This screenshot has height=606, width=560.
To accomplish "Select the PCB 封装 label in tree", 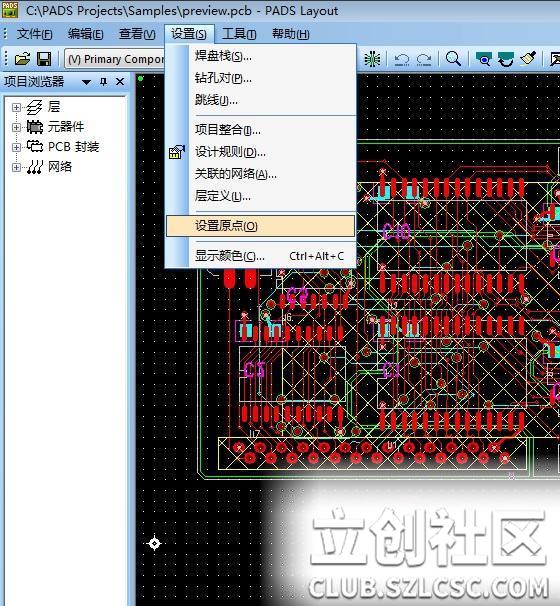I will 74,147.
